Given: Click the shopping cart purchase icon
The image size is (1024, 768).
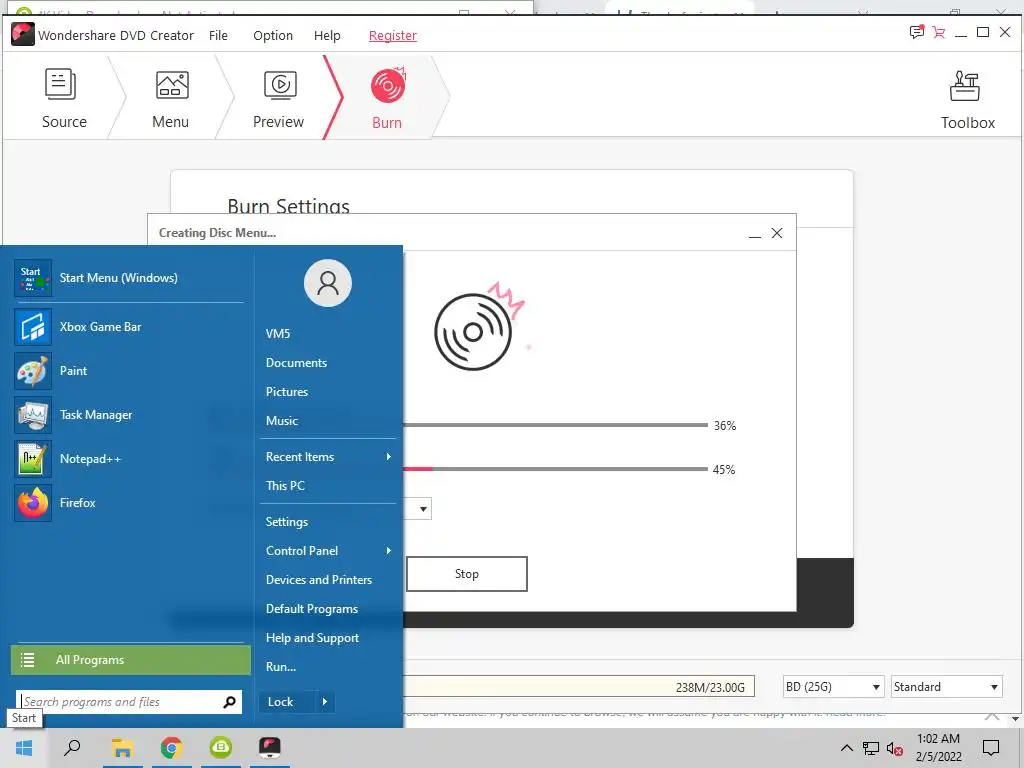Looking at the screenshot, I should [x=939, y=32].
